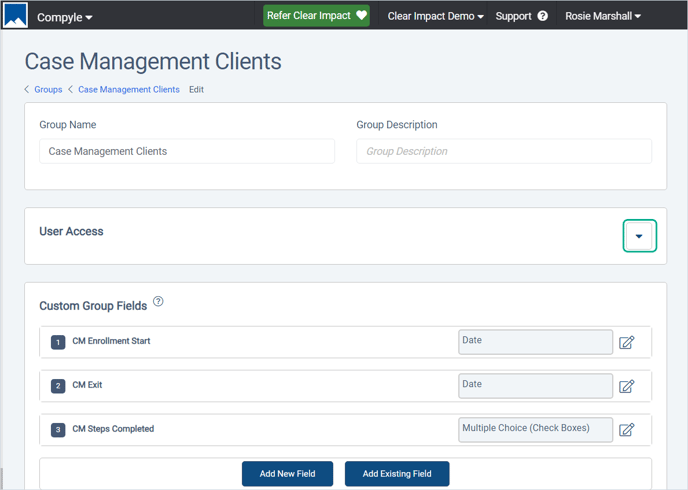The image size is (688, 490).
Task: Select the CM Enrollment Start label
Action: [111, 341]
